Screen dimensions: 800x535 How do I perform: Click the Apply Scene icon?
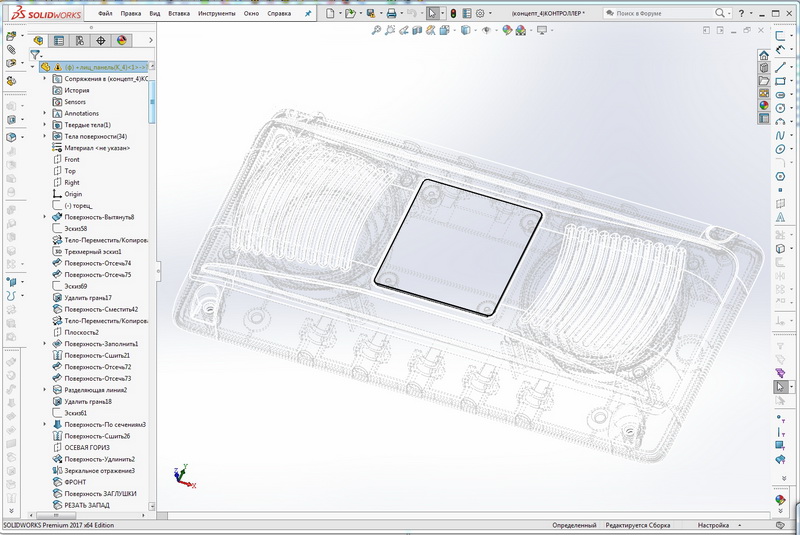click(521, 31)
